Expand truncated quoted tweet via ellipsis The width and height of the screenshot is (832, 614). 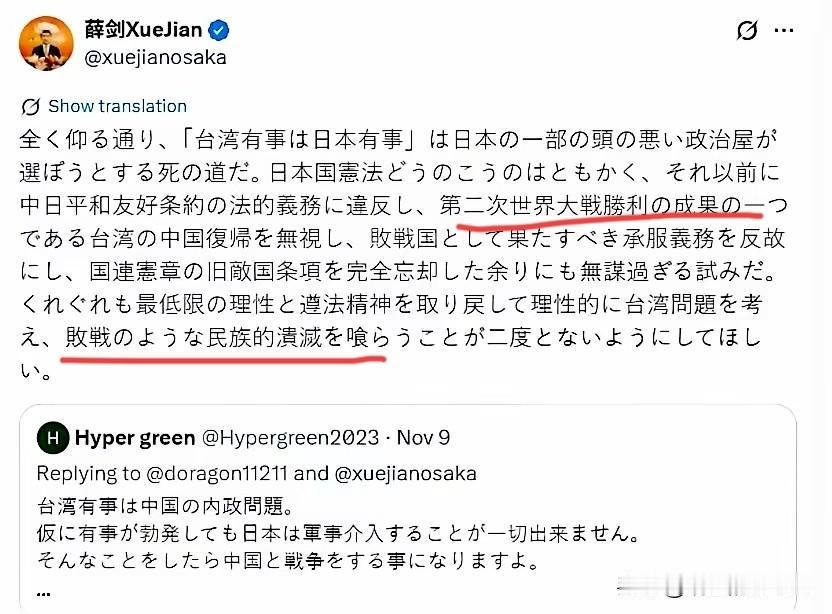coord(44,593)
